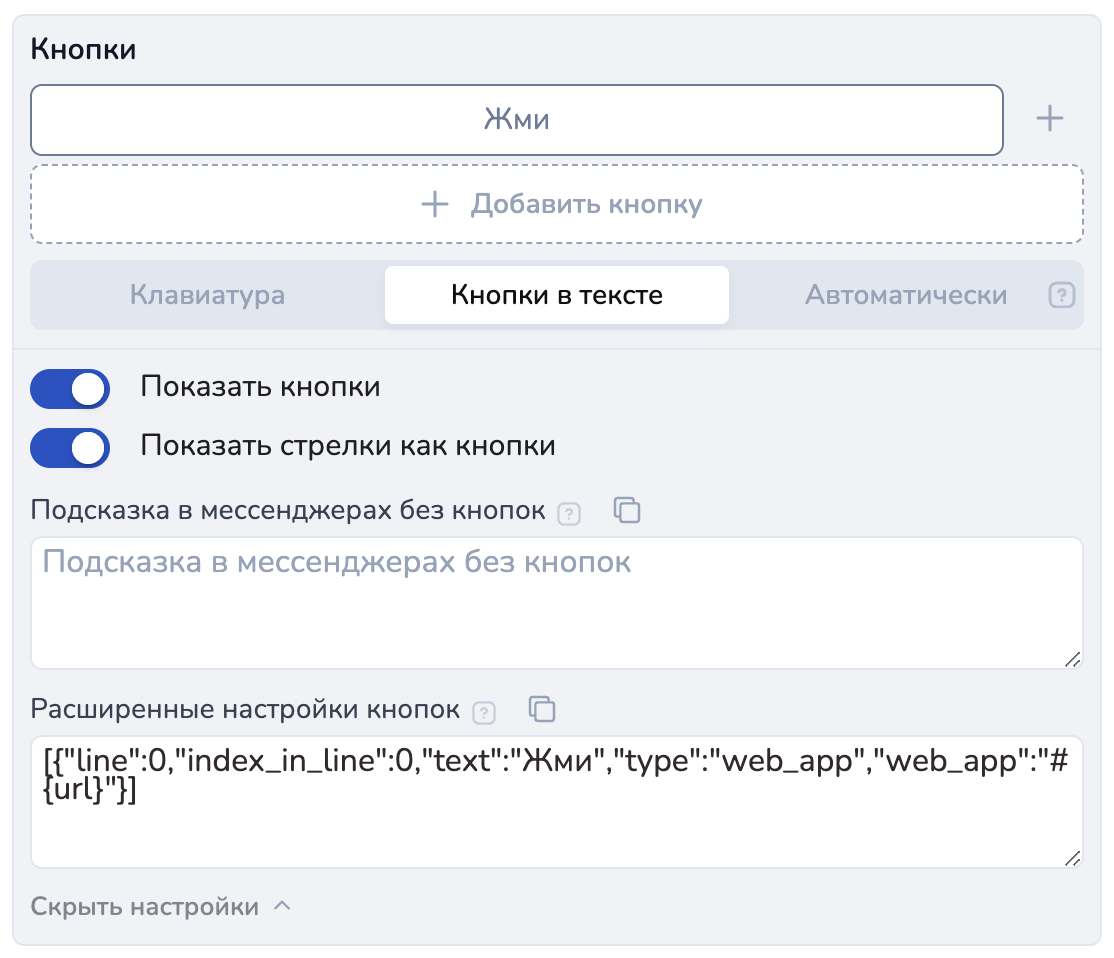Collapse settings using the chevron-up arrow
1114x958 pixels.
[x=282, y=906]
